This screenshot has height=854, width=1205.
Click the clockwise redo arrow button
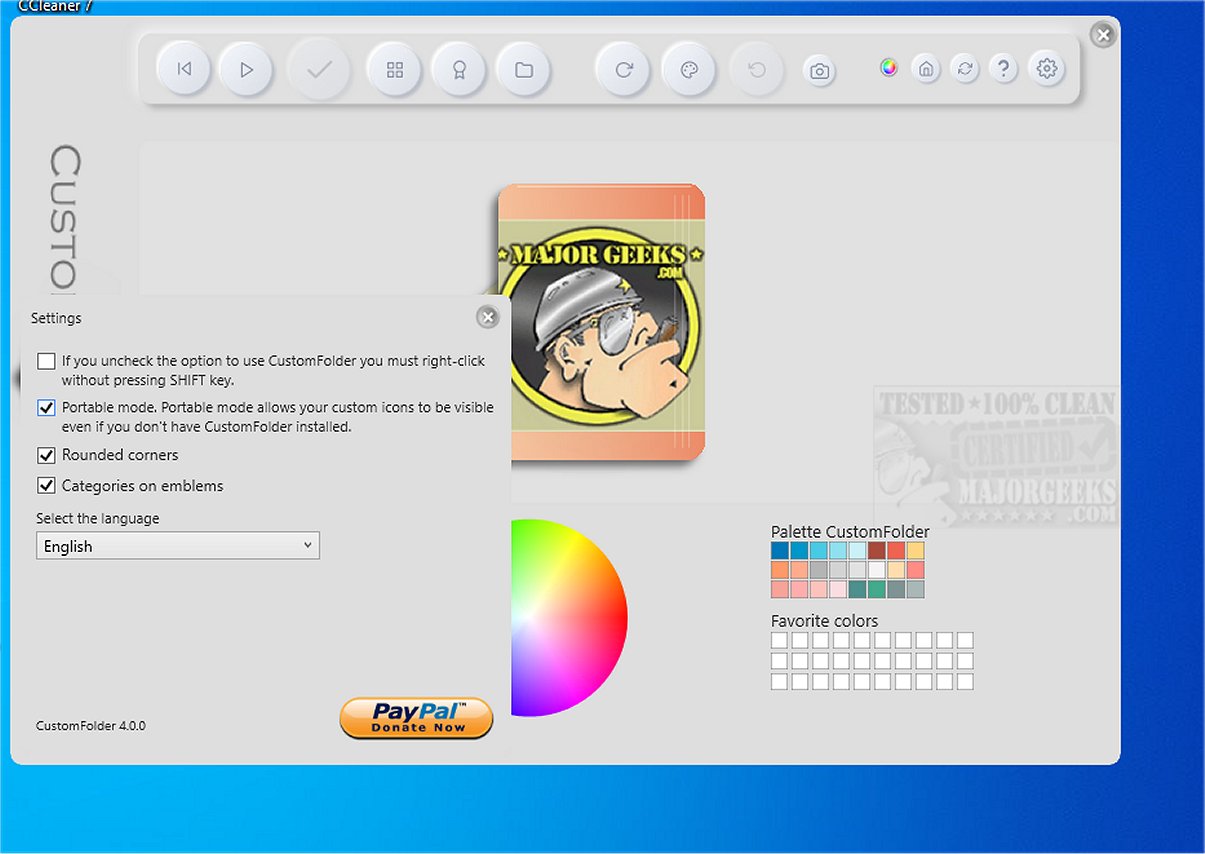pos(623,70)
